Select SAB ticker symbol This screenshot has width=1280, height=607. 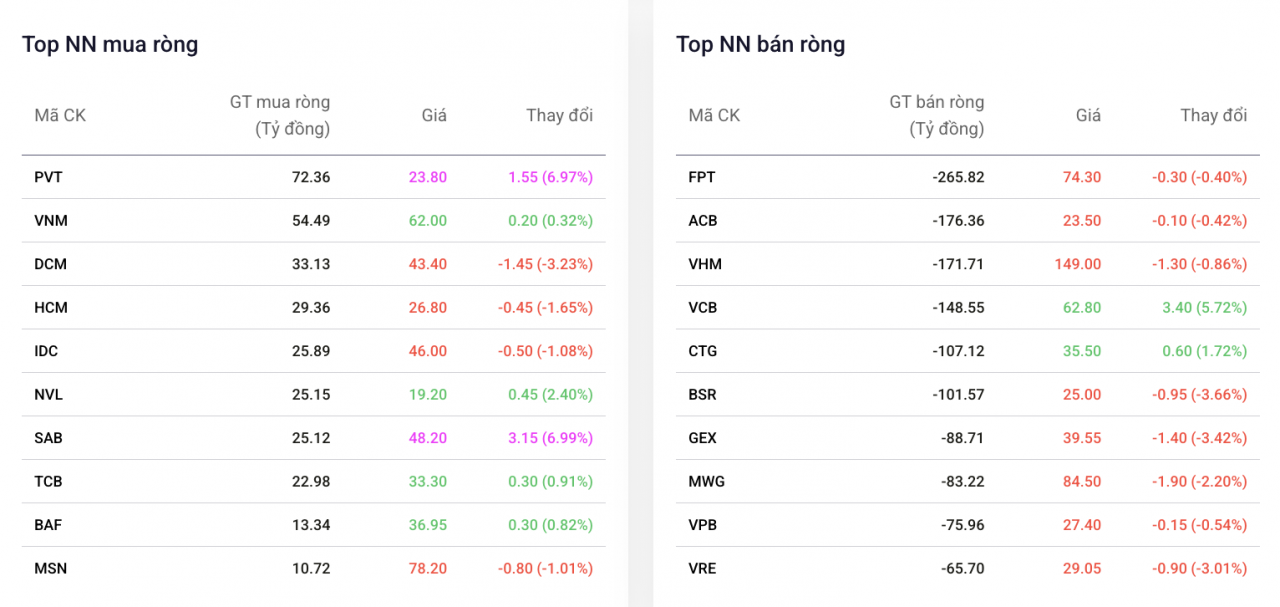coord(48,438)
